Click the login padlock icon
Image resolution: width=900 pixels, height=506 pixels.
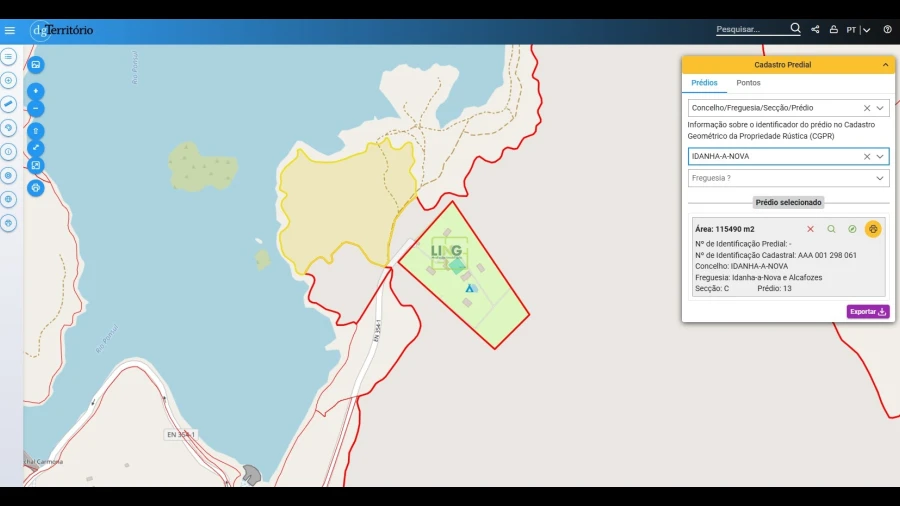pos(833,30)
